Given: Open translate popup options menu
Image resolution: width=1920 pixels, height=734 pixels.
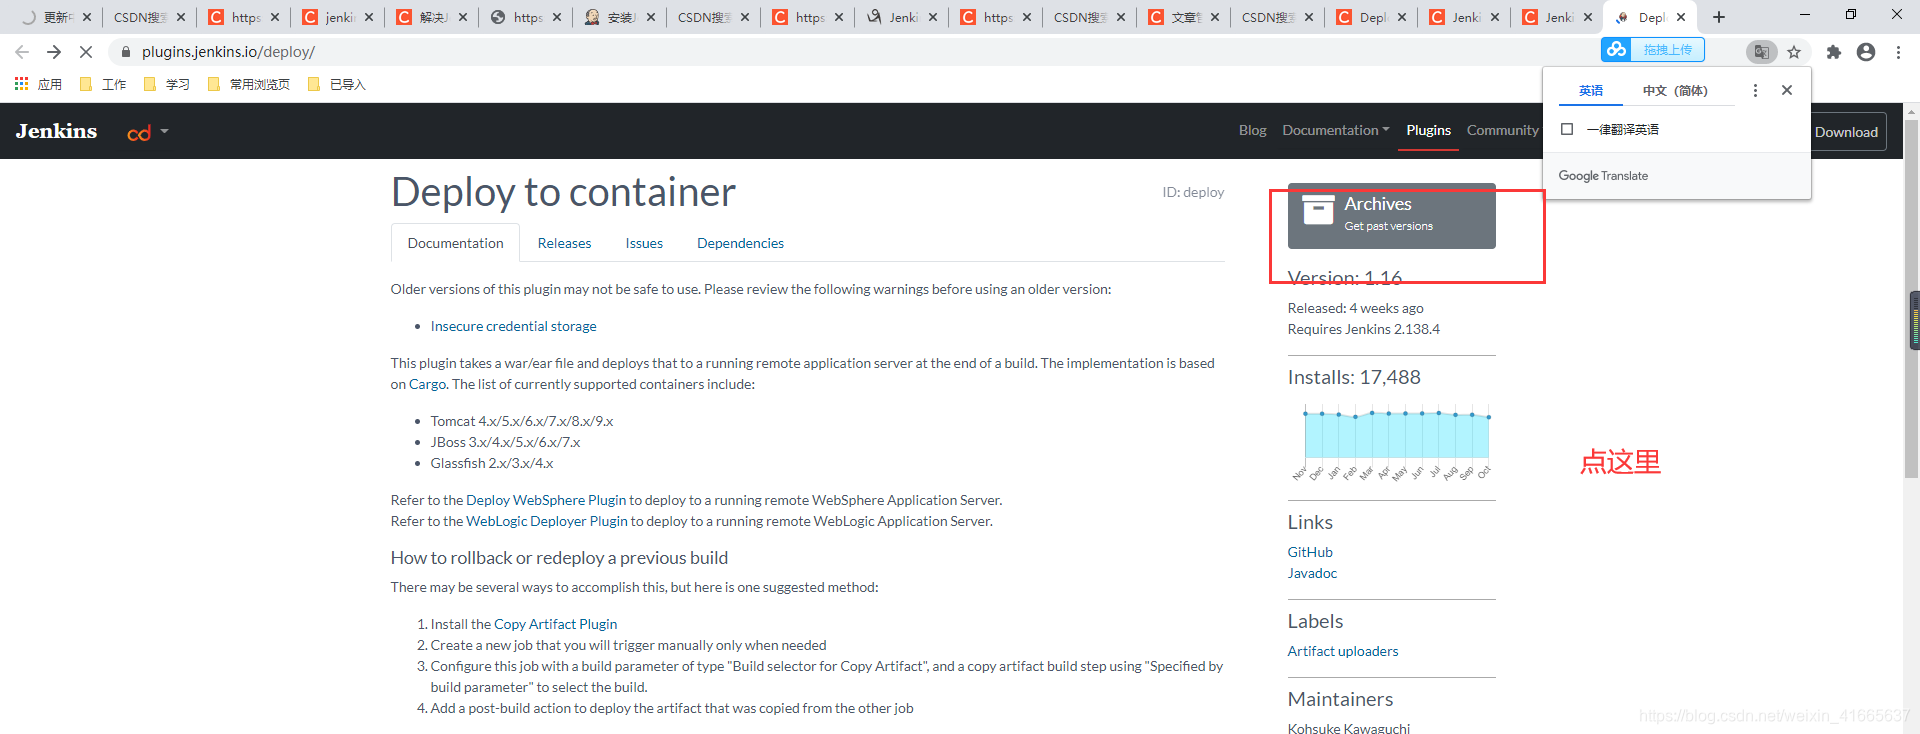Looking at the screenshot, I should click(1755, 90).
